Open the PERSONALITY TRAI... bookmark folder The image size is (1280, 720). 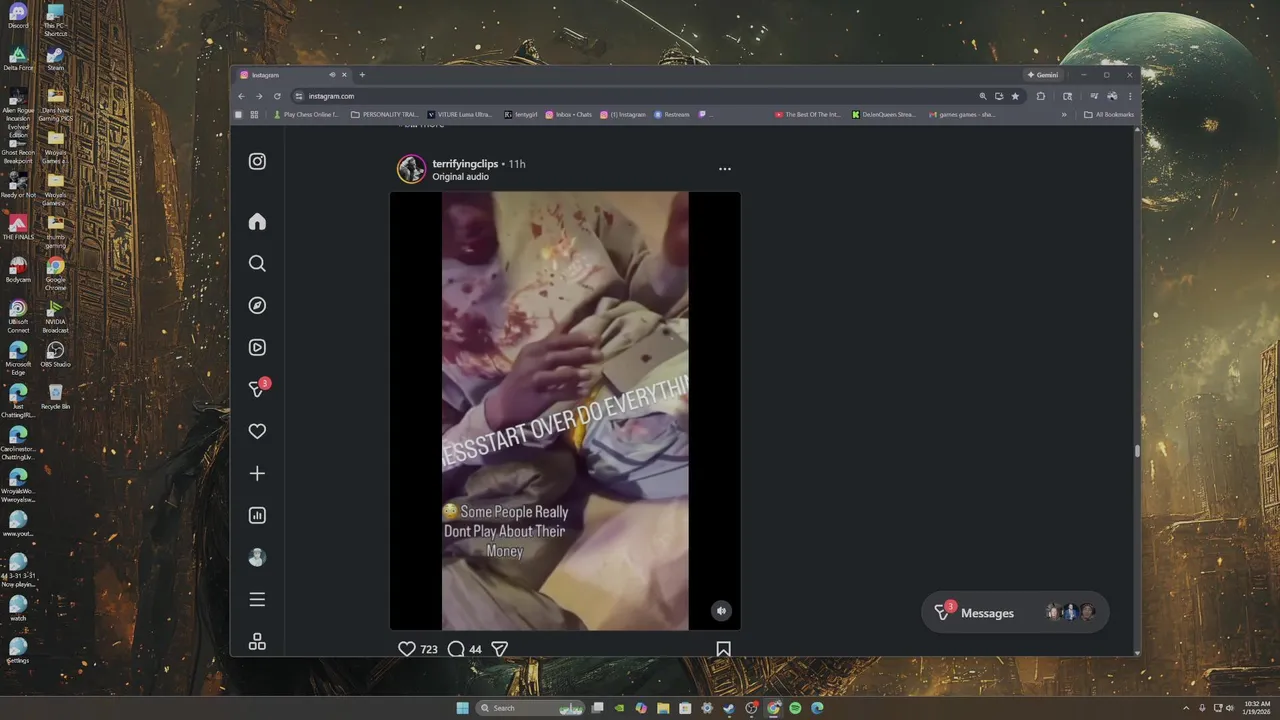385,115
